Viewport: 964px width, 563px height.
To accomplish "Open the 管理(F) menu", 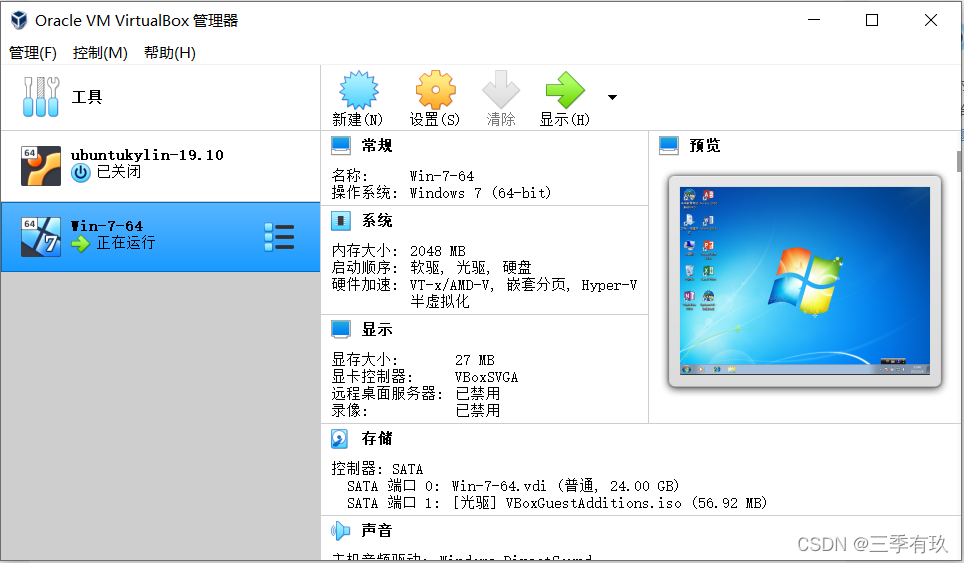I will tap(33, 53).
